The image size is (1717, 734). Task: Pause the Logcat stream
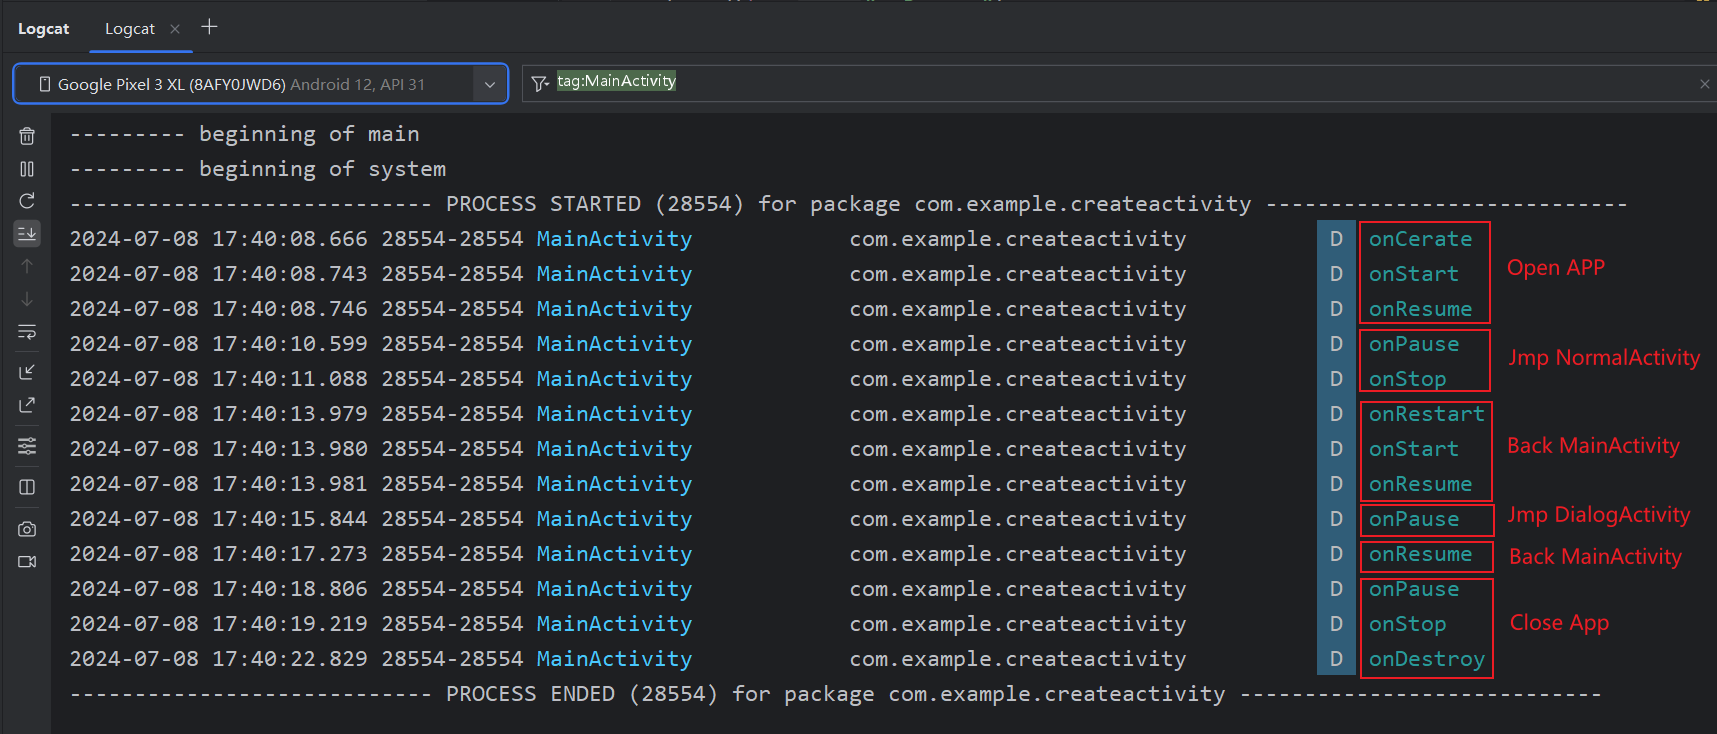[27, 169]
